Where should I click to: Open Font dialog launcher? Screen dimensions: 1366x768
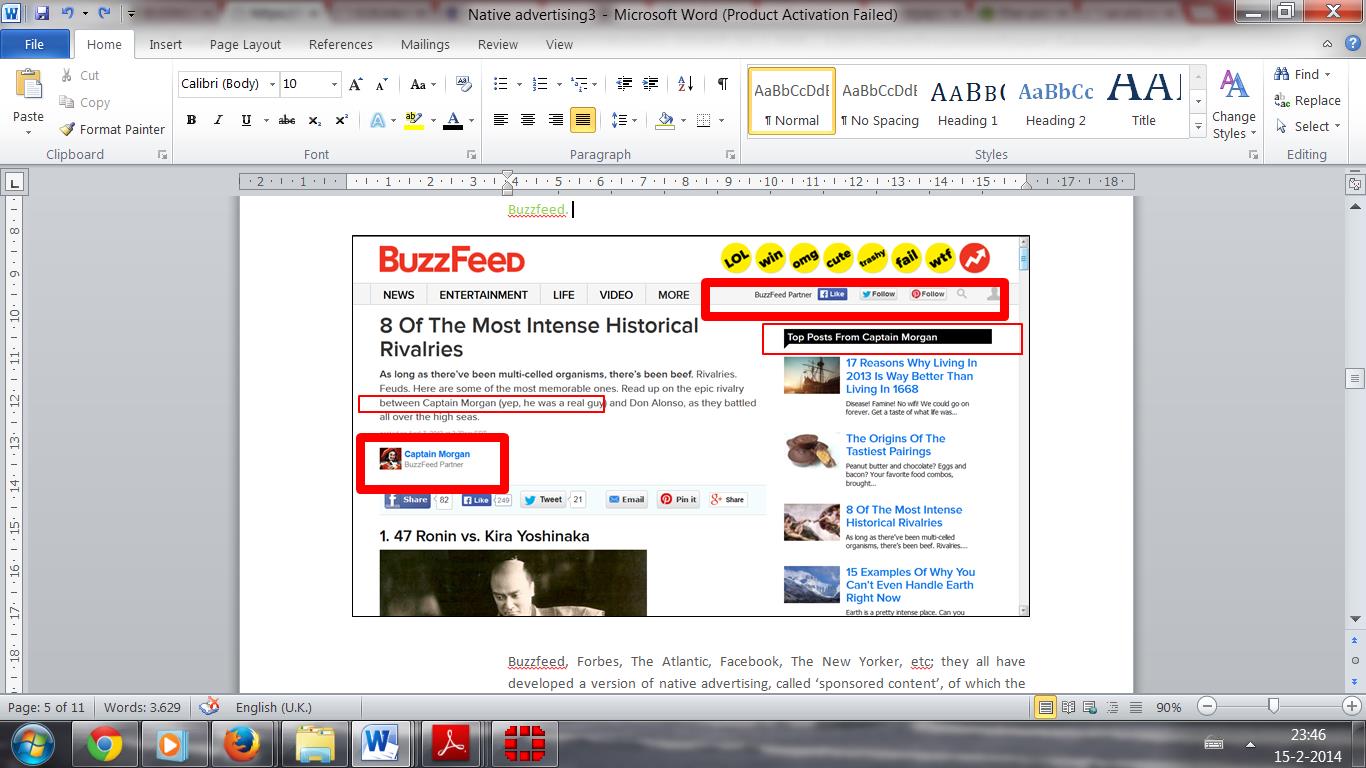tap(472, 155)
